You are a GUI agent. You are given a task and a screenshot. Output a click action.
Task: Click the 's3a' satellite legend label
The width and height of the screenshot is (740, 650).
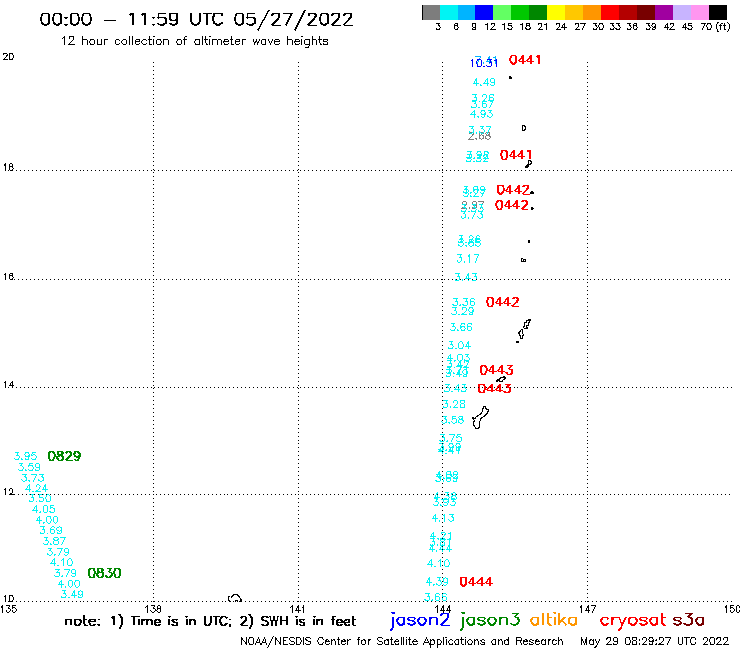coord(688,620)
